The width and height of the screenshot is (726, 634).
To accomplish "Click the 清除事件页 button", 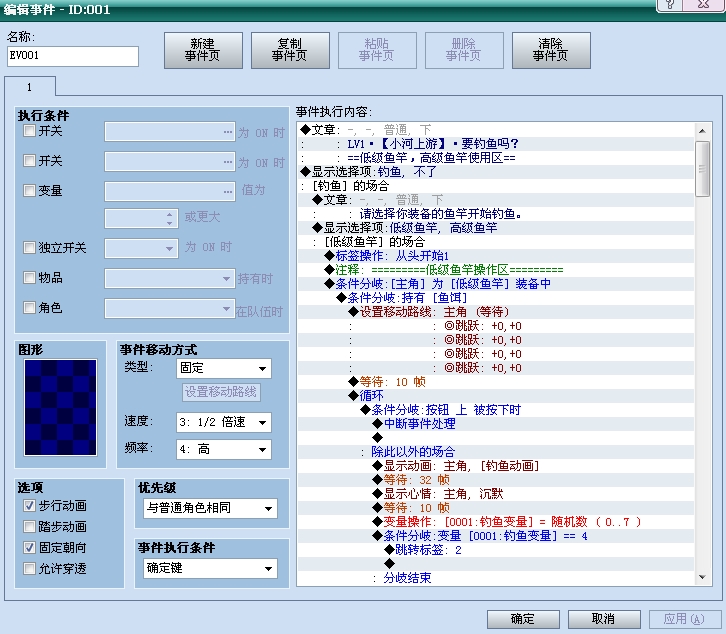I will (x=551, y=50).
